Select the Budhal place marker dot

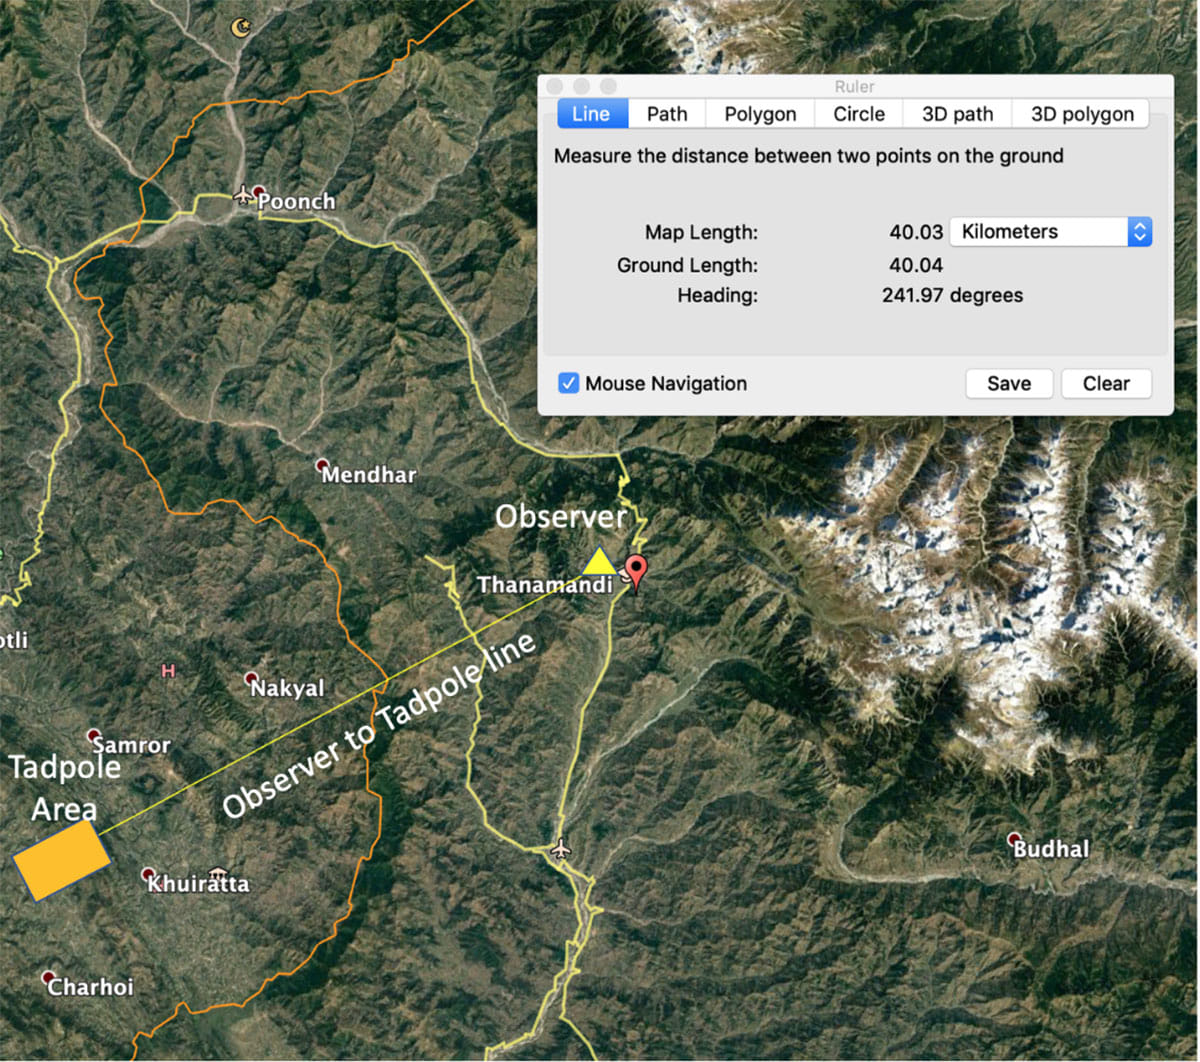1015,839
